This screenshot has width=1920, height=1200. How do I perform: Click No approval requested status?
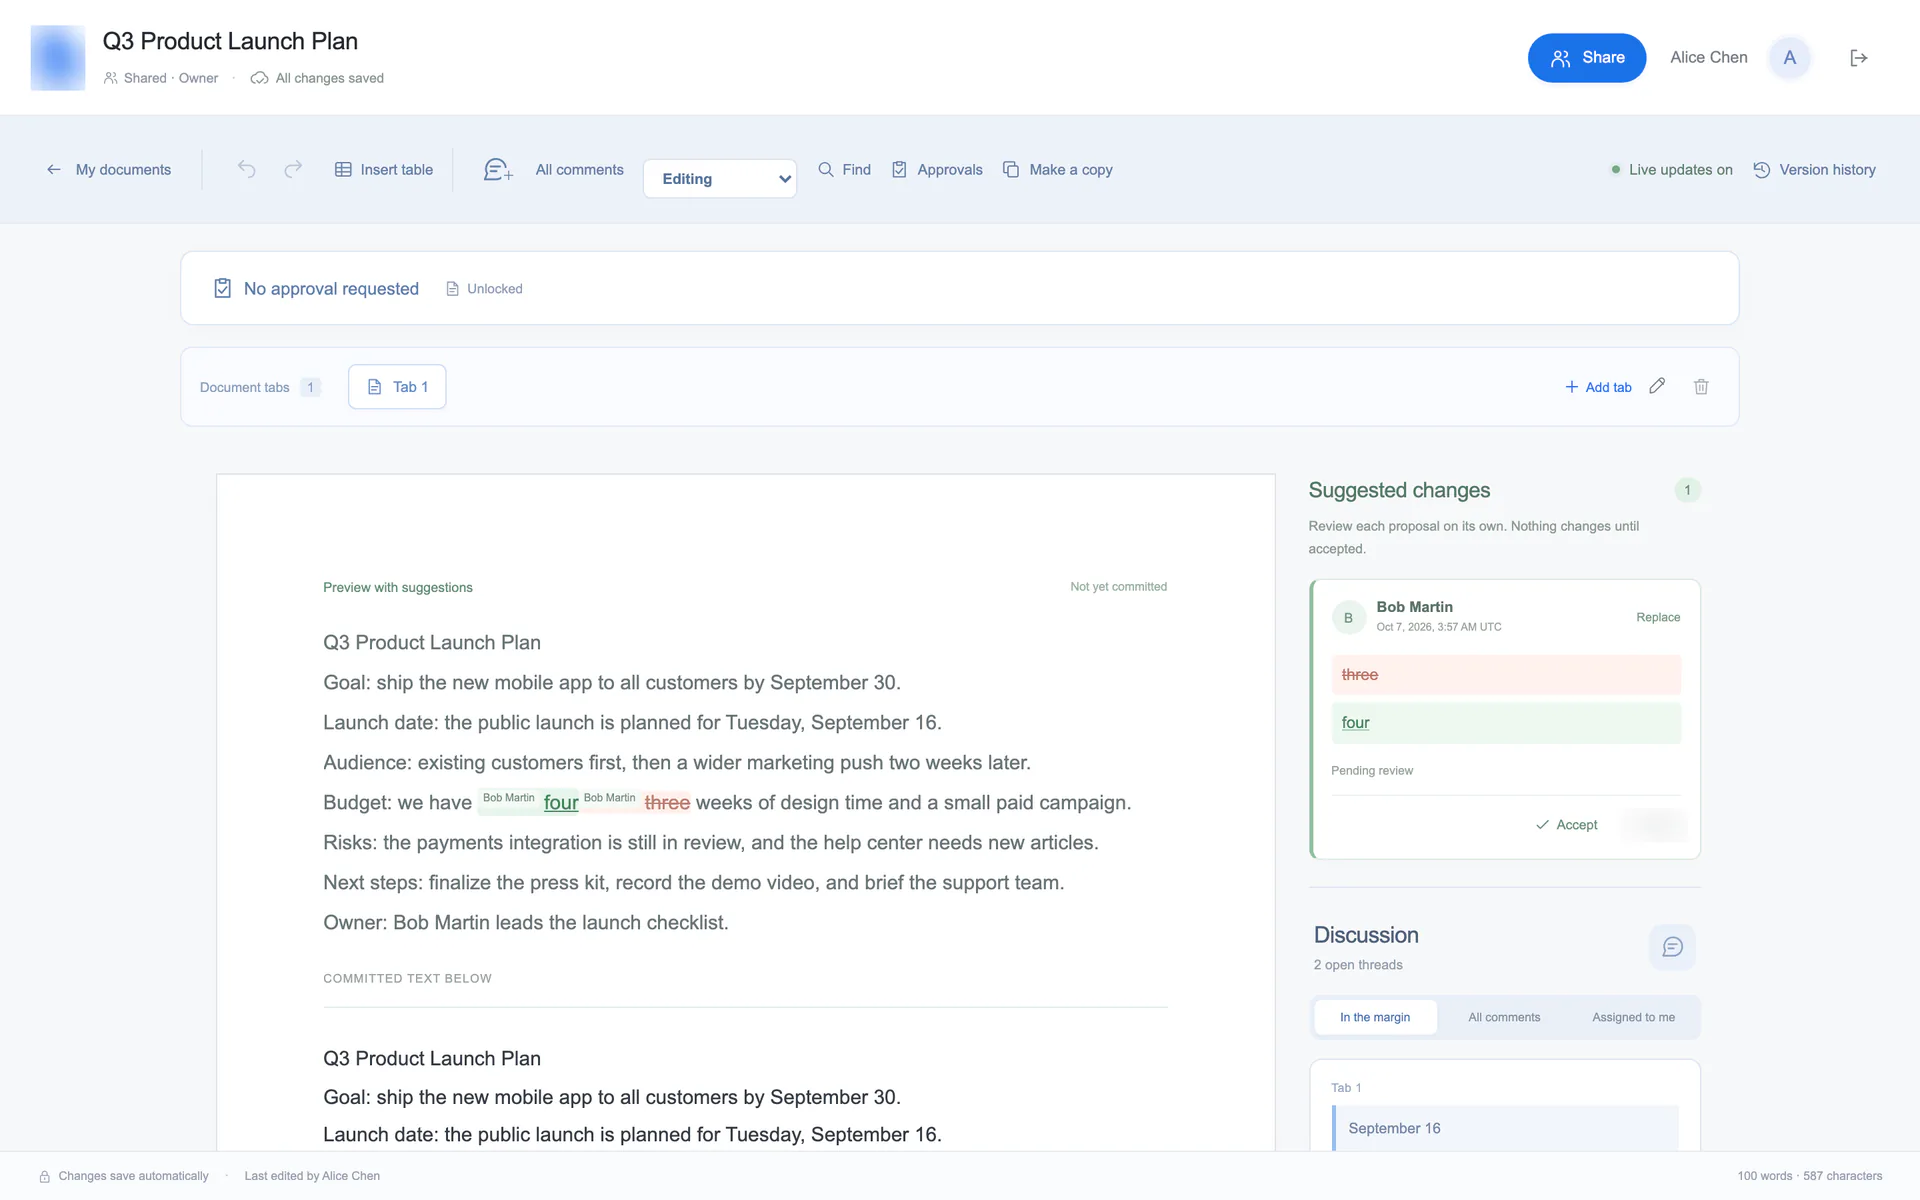coord(317,288)
